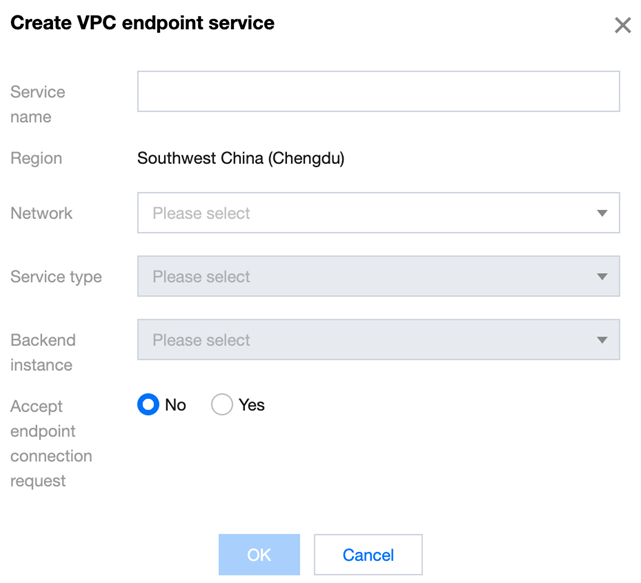
Task: Click the Accept endpoint connection request label
Action: (x=51, y=443)
